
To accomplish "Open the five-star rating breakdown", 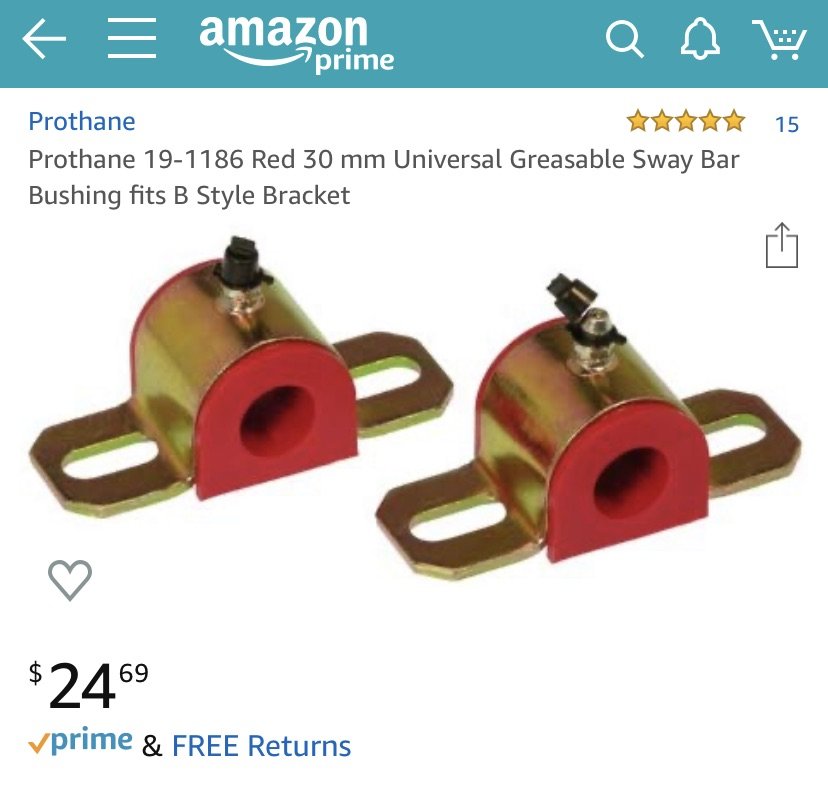I will click(x=686, y=121).
